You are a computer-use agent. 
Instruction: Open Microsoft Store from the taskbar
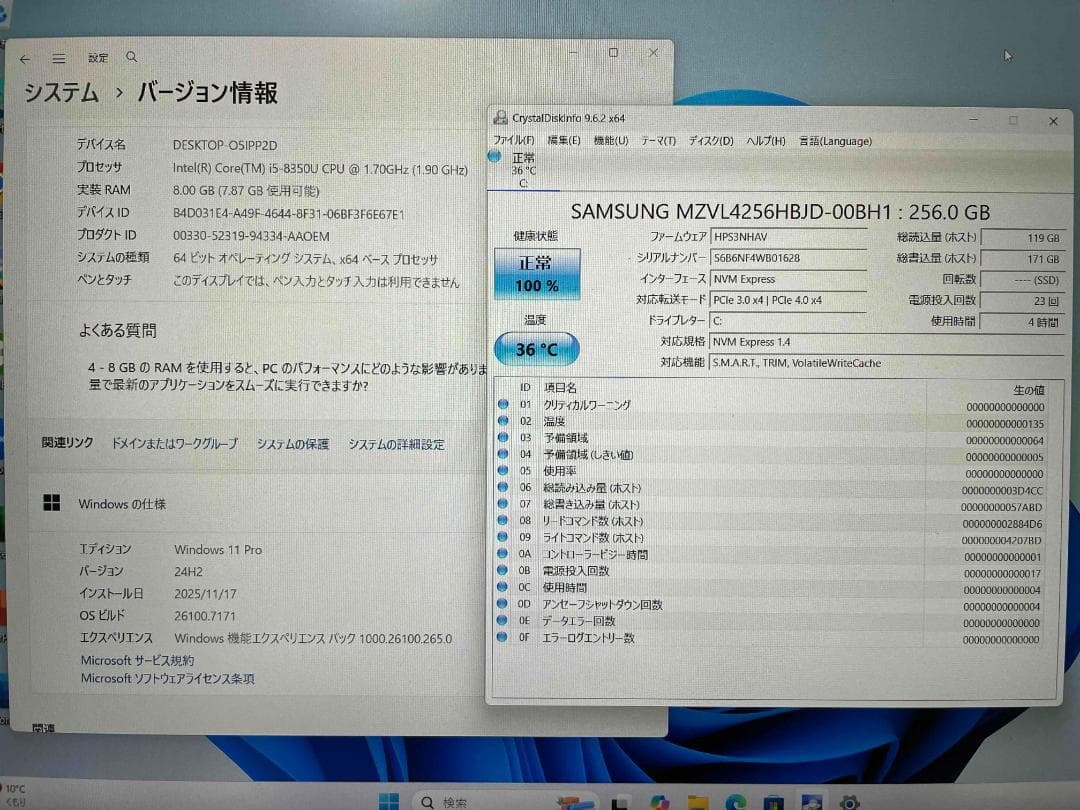(773, 802)
